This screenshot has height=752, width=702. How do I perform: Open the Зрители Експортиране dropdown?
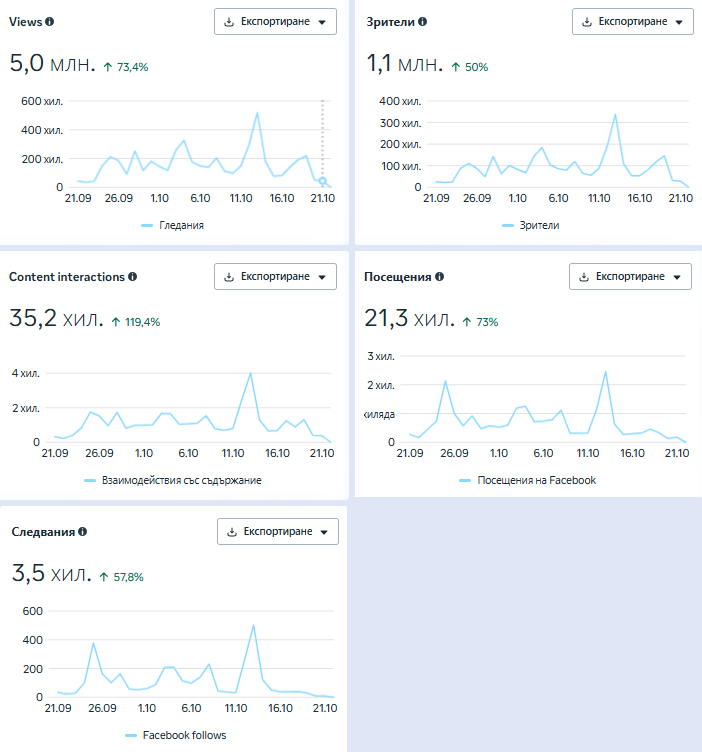pyautogui.click(x=633, y=22)
